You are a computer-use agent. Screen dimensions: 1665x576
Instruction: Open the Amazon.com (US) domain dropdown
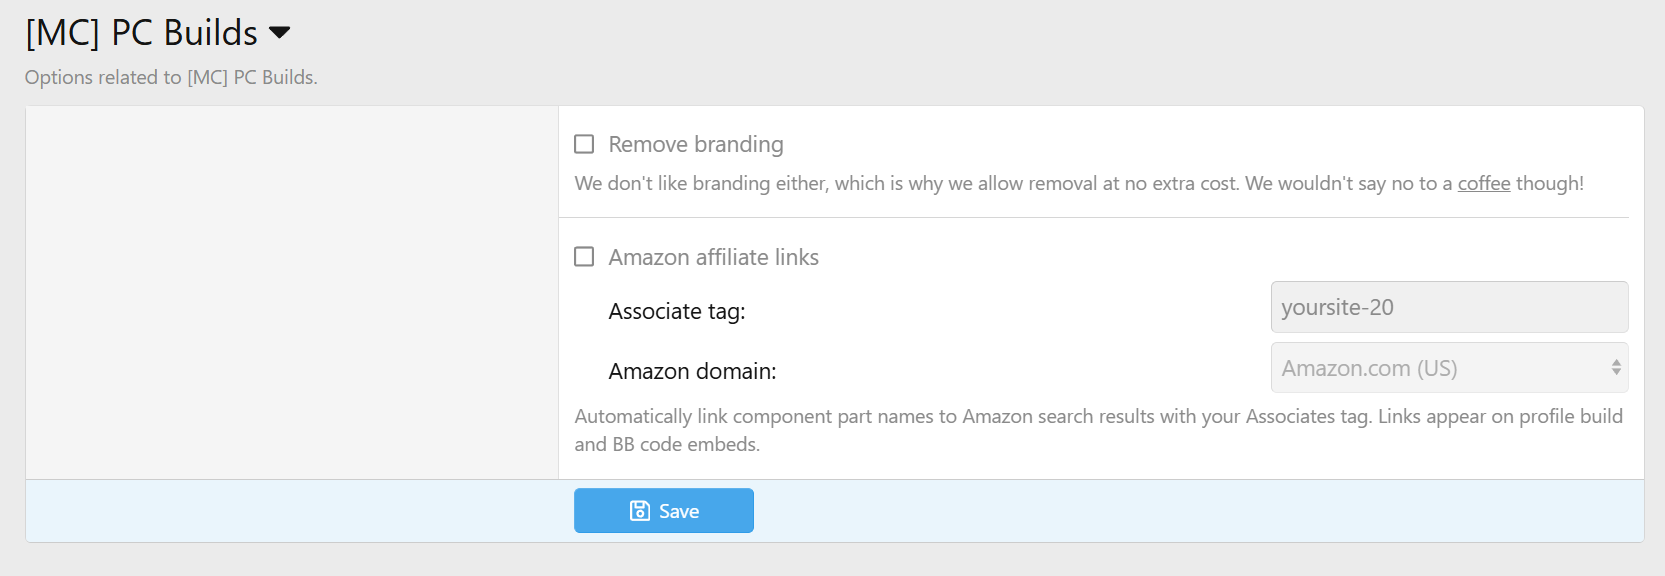point(1440,368)
